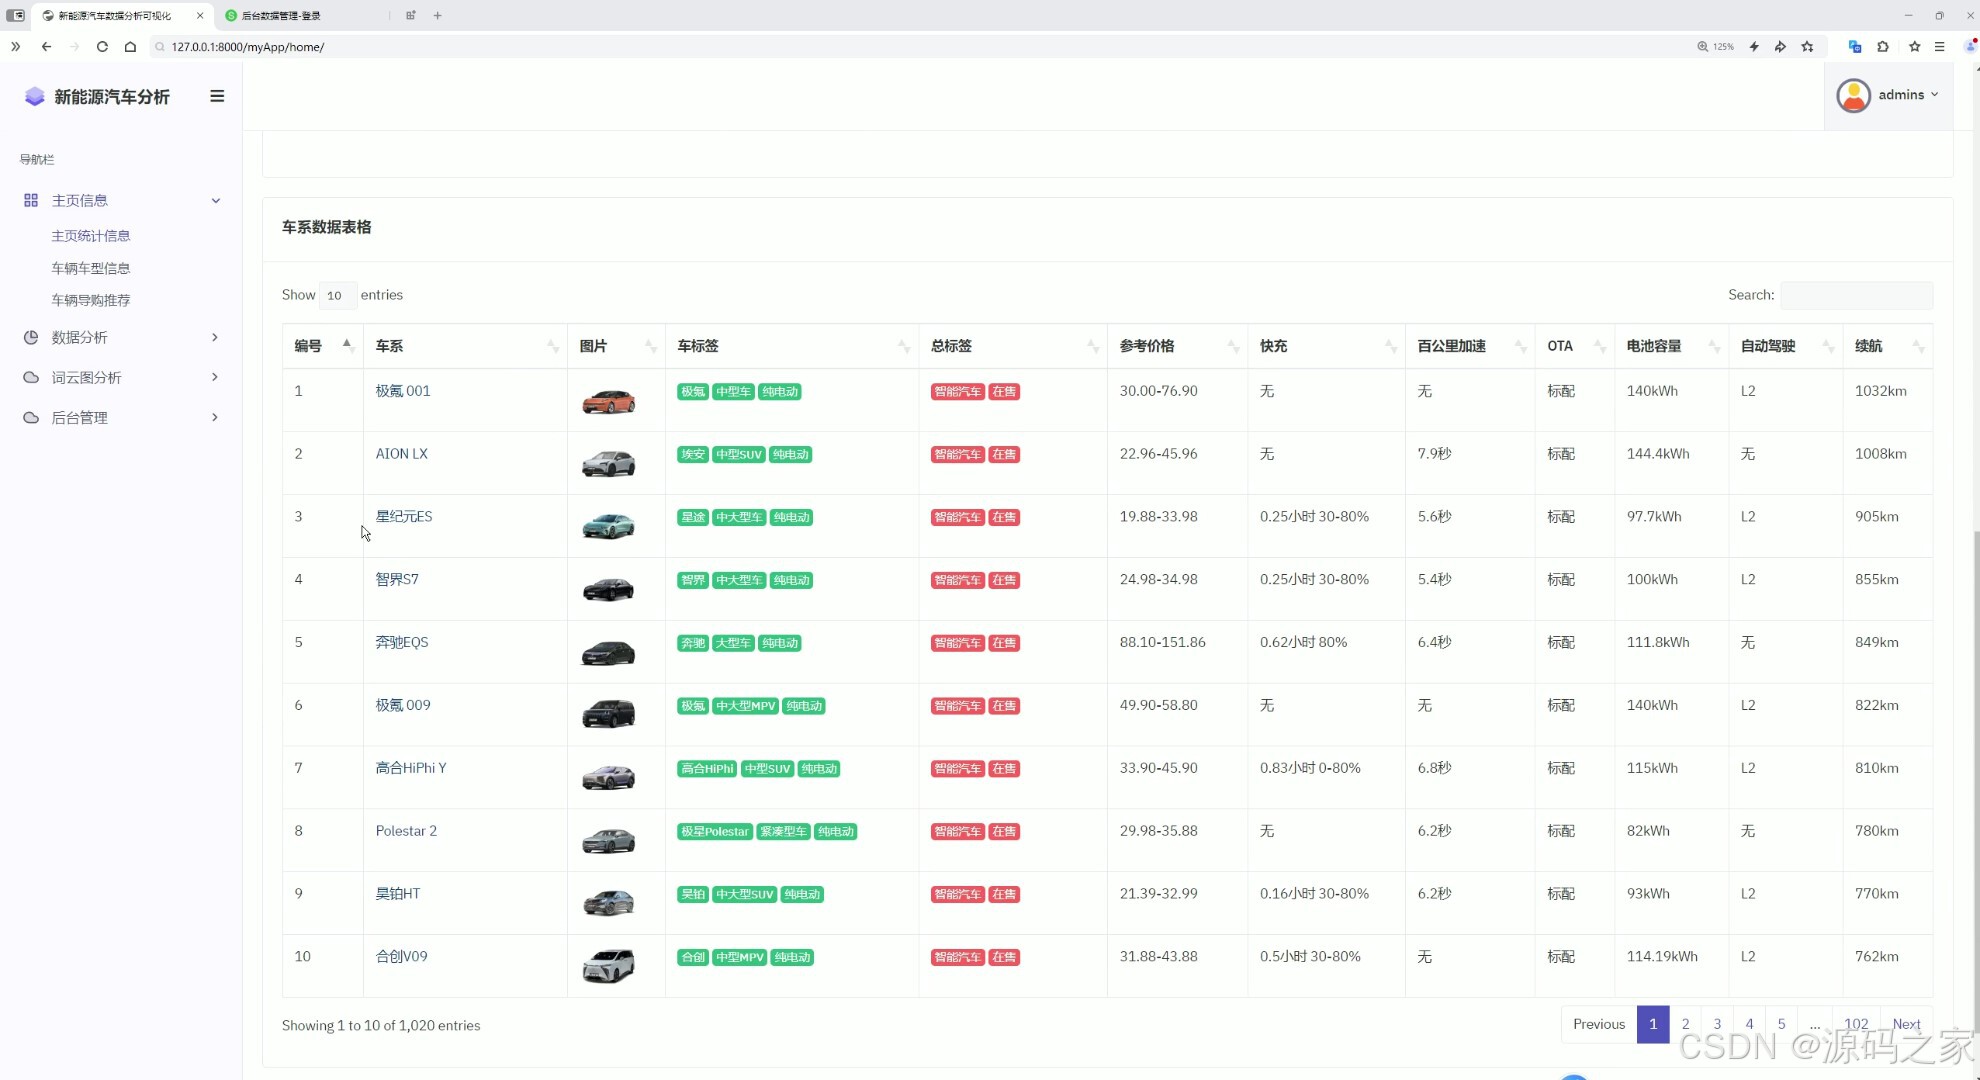The height and width of the screenshot is (1080, 1980).
Task: Click the admin user avatar icon
Action: point(1853,95)
